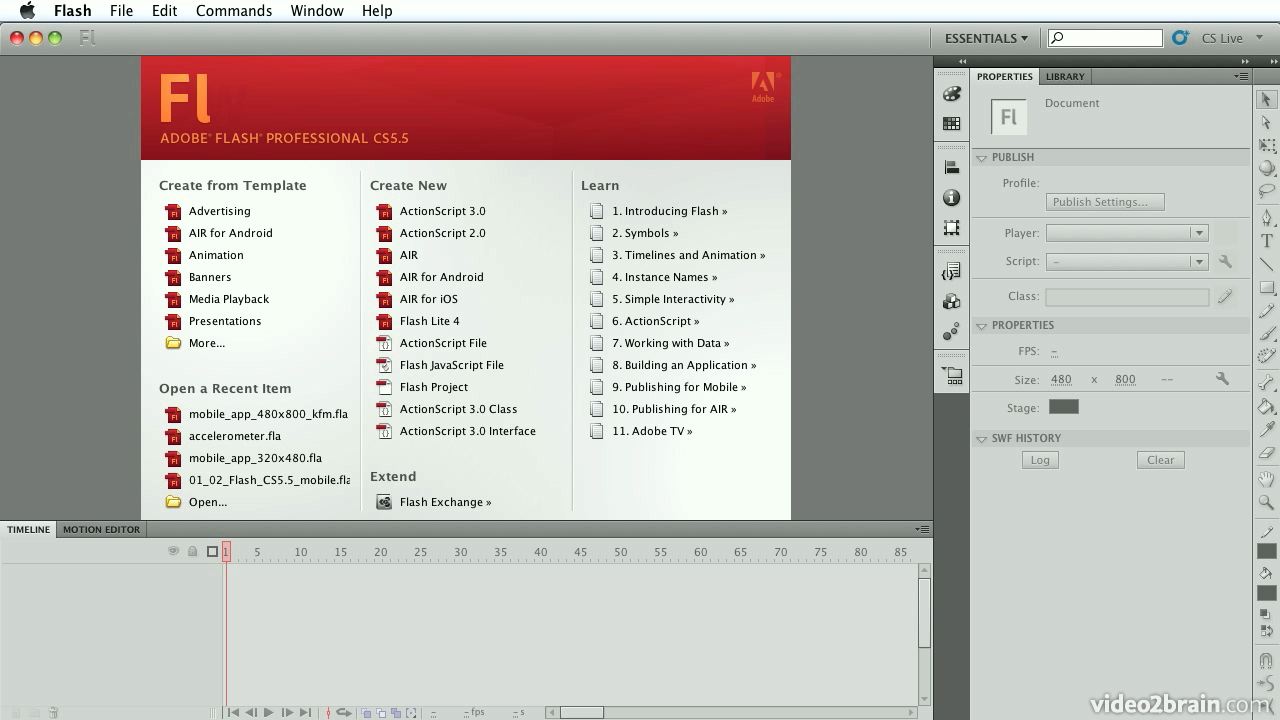The height and width of the screenshot is (720, 1280).
Task: Open the Code Snippets panel icon
Action: (951, 272)
